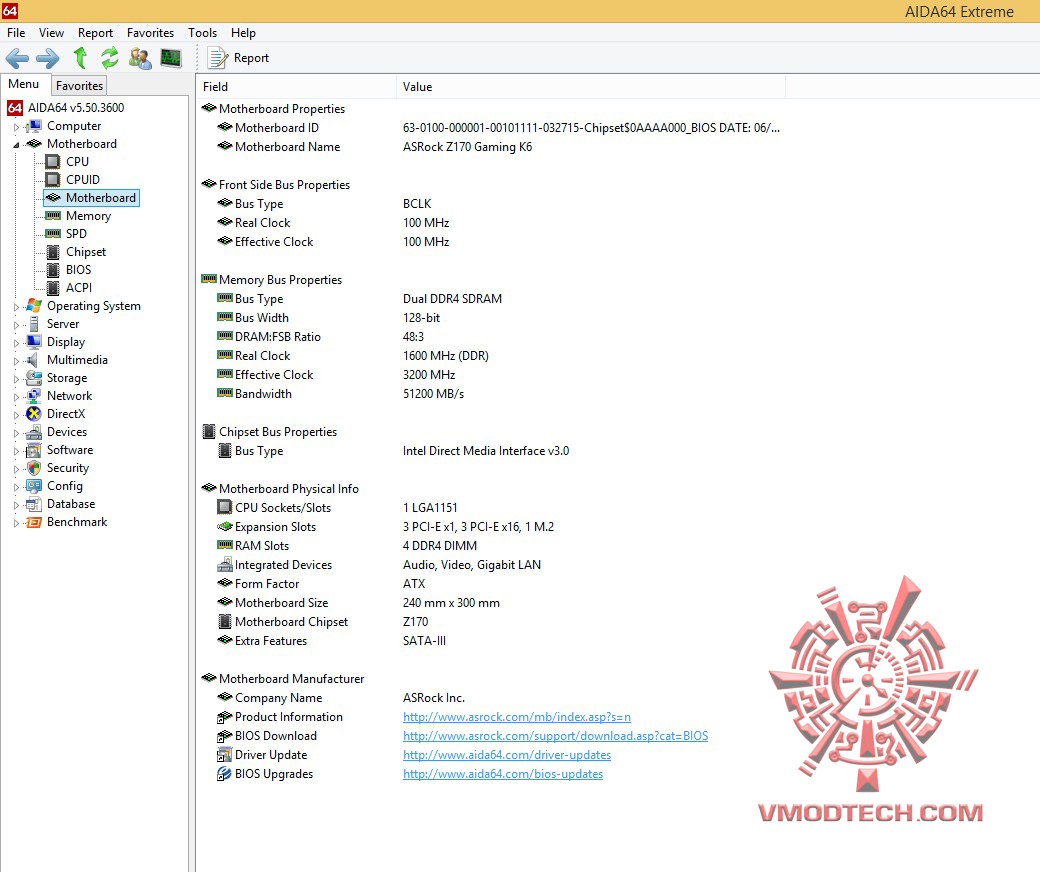Image resolution: width=1040 pixels, height=872 pixels.
Task: Open the View menu
Action: 51,32
